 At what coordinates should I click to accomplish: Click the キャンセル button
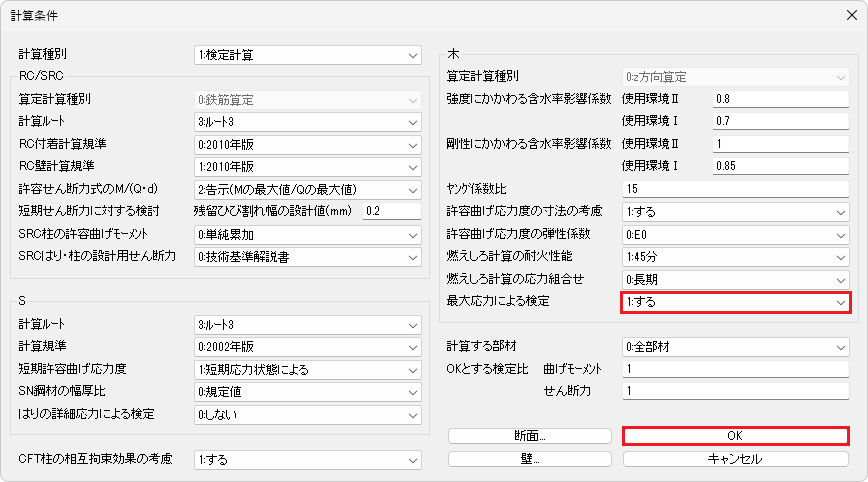[735, 459]
